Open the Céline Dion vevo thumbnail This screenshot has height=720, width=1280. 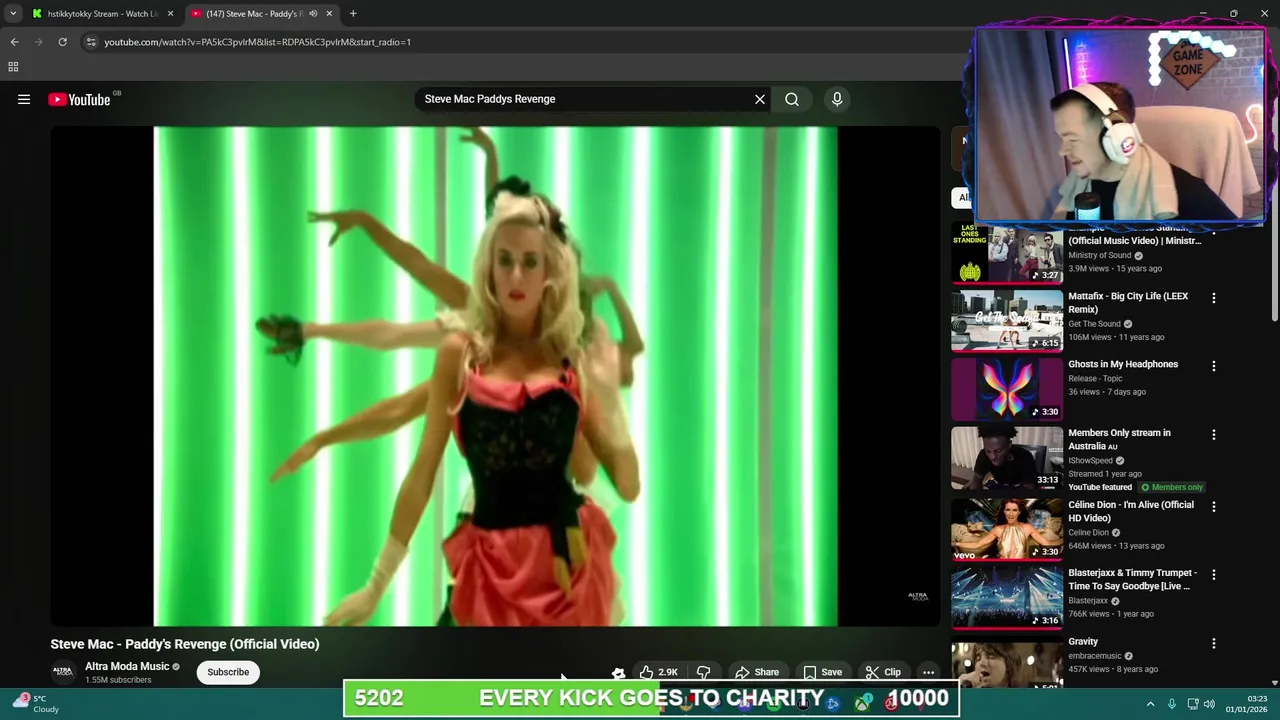pos(1007,530)
